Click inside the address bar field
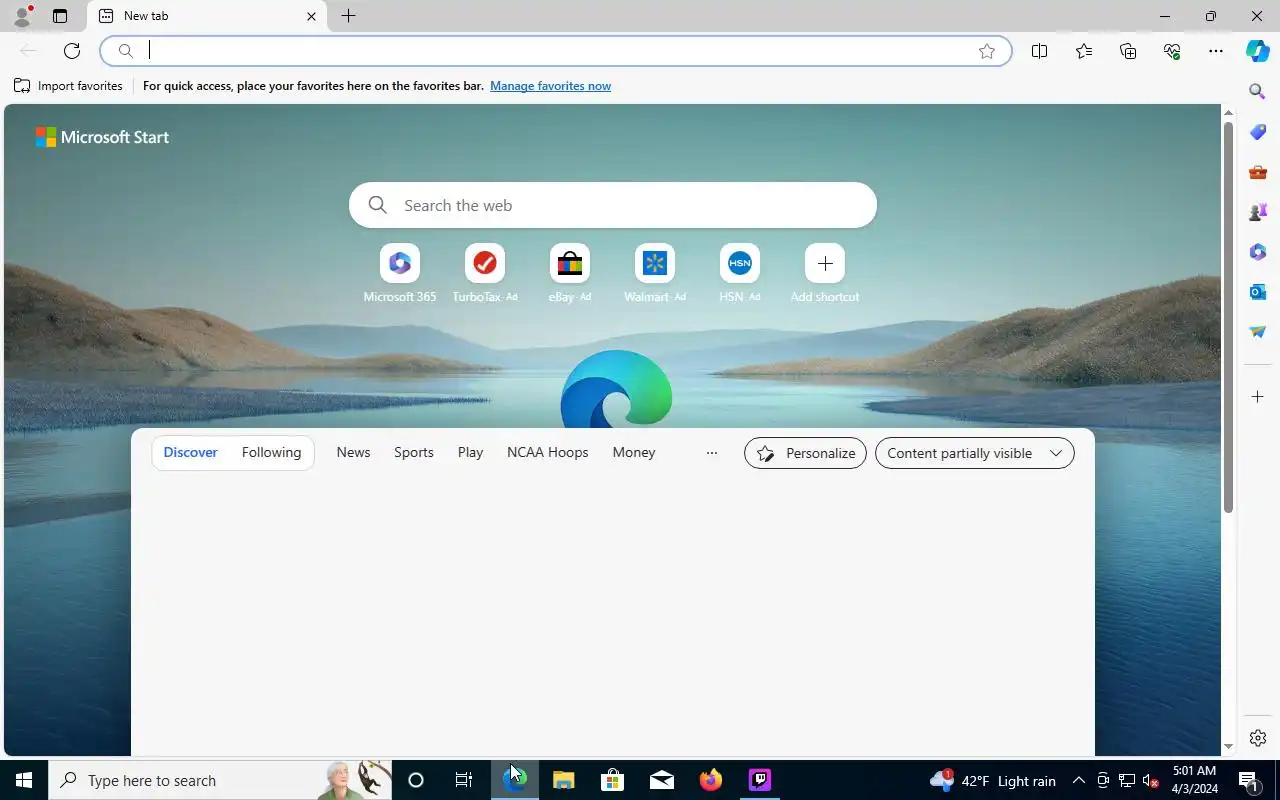 555,51
